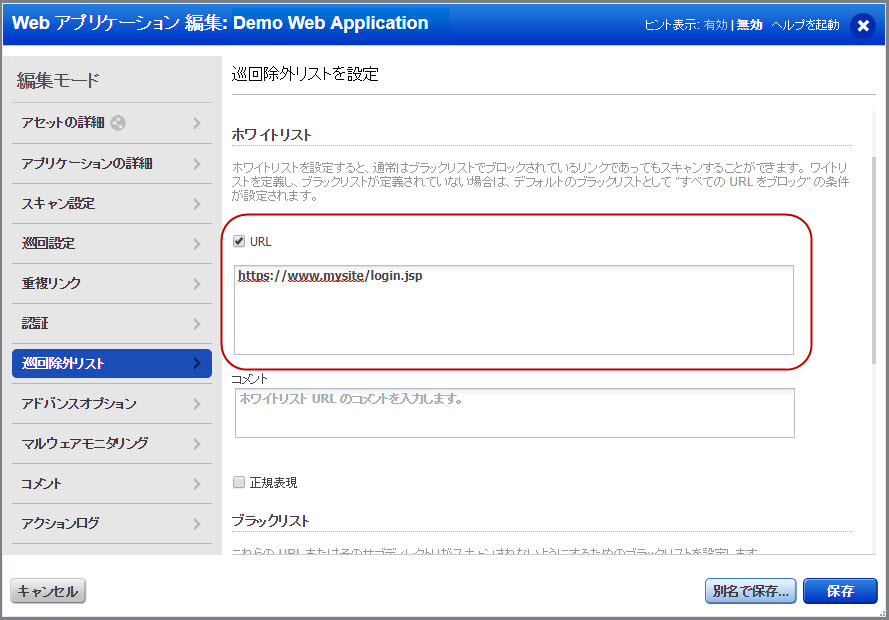This screenshot has width=889, height=620.
Task: Expand the 重複リンク chevron arrow
Action: click(197, 283)
